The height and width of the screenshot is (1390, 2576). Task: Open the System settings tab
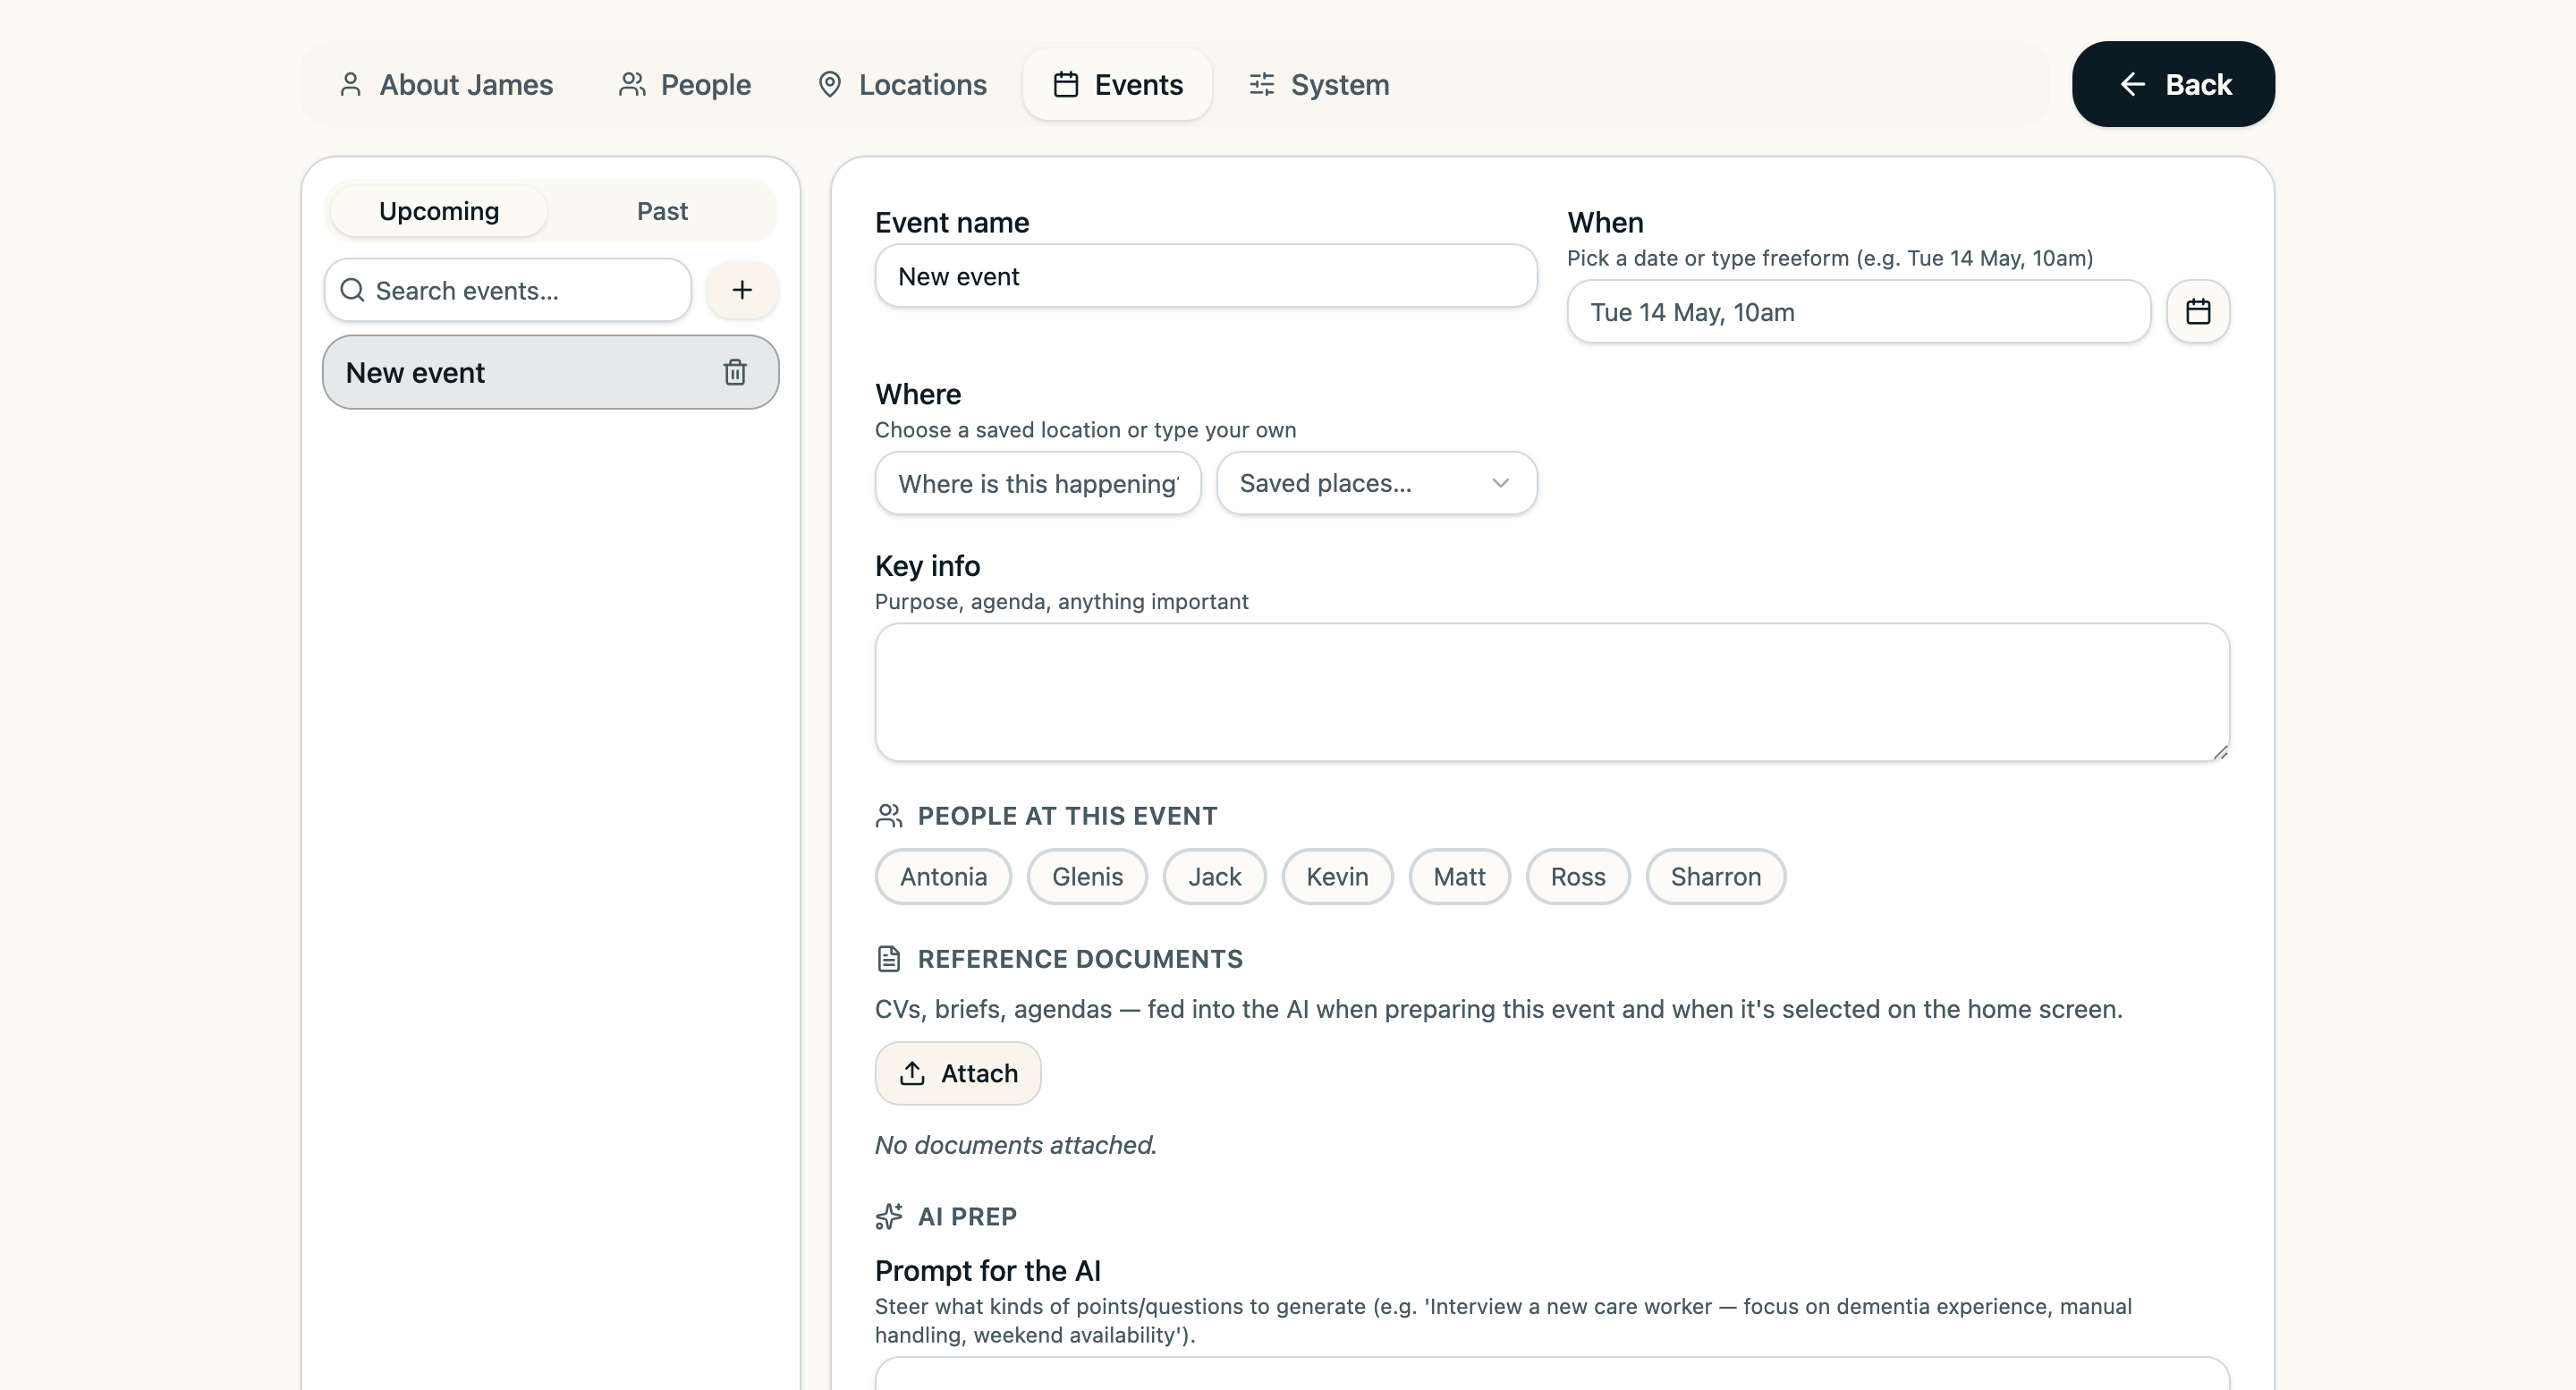tap(1319, 84)
